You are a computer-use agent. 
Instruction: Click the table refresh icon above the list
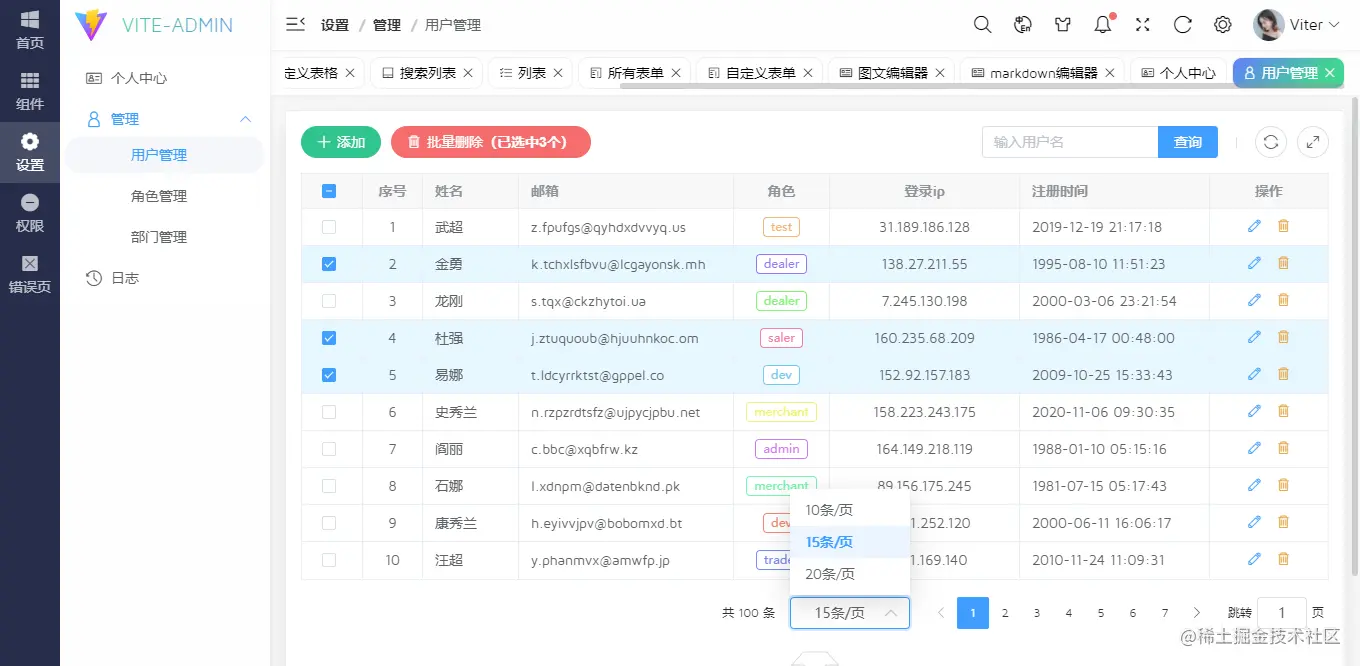pos(1270,142)
